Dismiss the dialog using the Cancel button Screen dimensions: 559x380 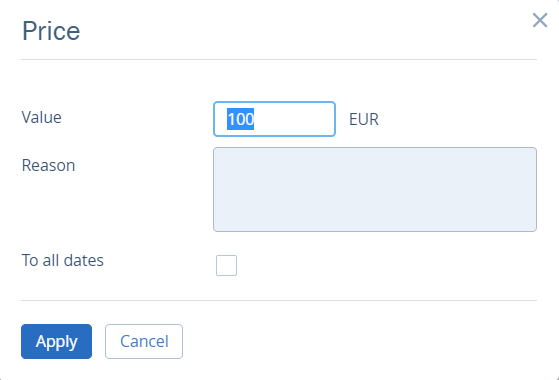pos(144,341)
